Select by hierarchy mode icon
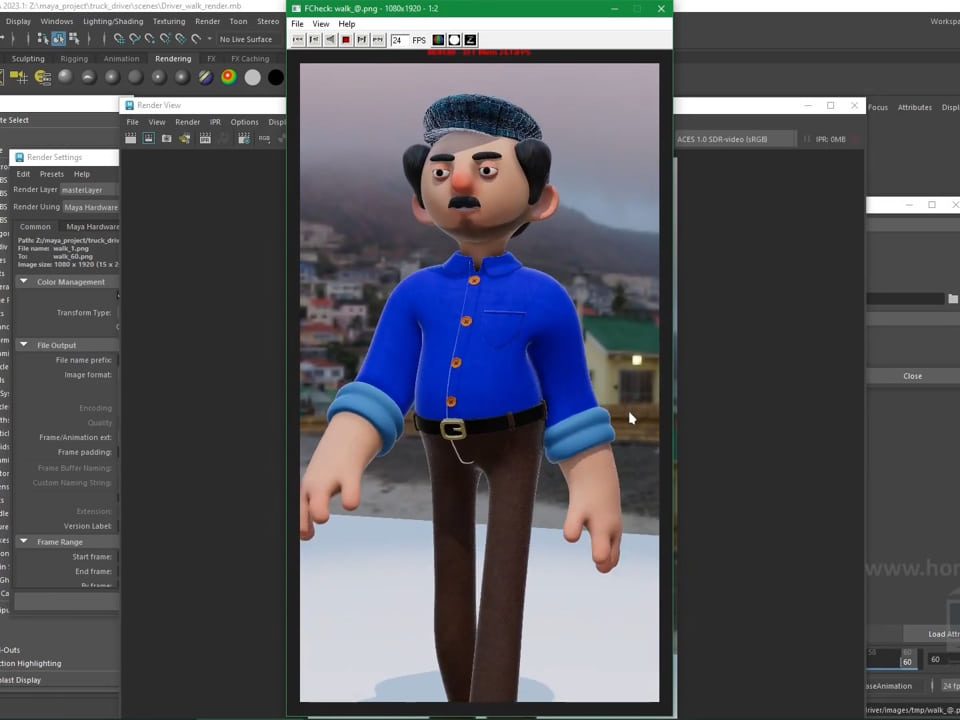This screenshot has width=960, height=720. pos(43,39)
